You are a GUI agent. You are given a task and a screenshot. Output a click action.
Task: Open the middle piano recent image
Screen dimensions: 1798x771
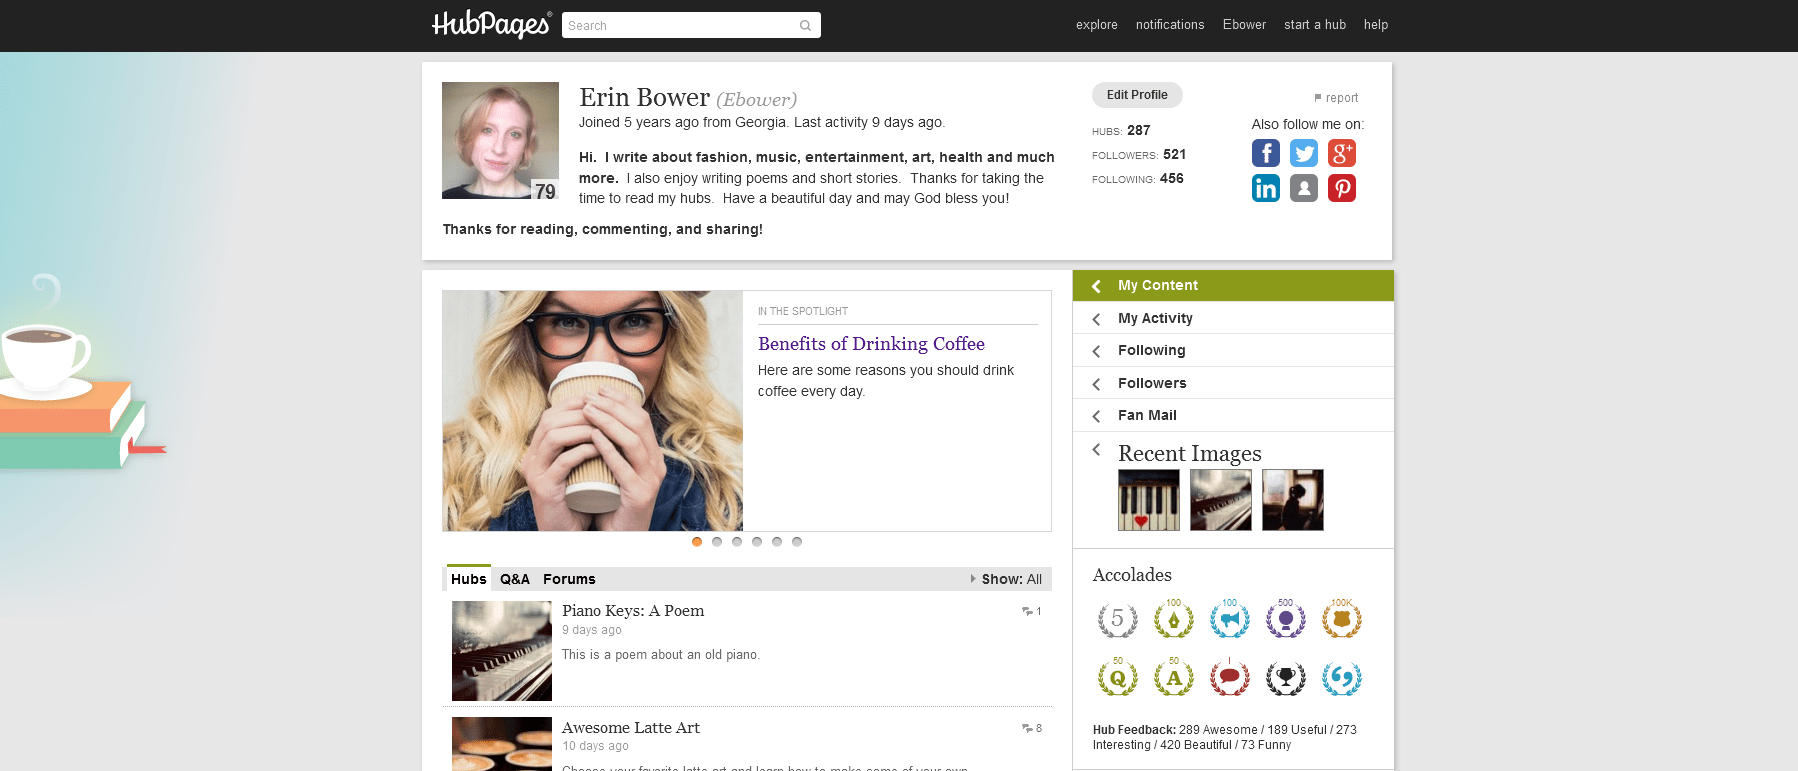click(1221, 500)
